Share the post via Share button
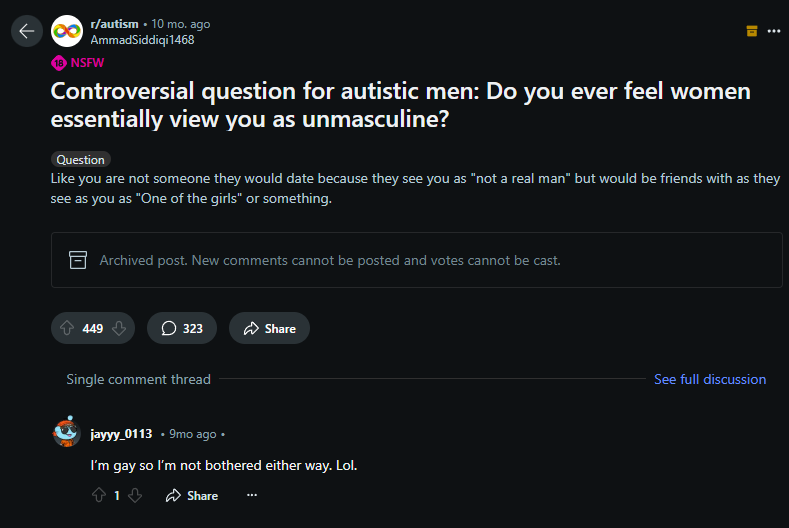This screenshot has height=528, width=789. click(x=269, y=328)
